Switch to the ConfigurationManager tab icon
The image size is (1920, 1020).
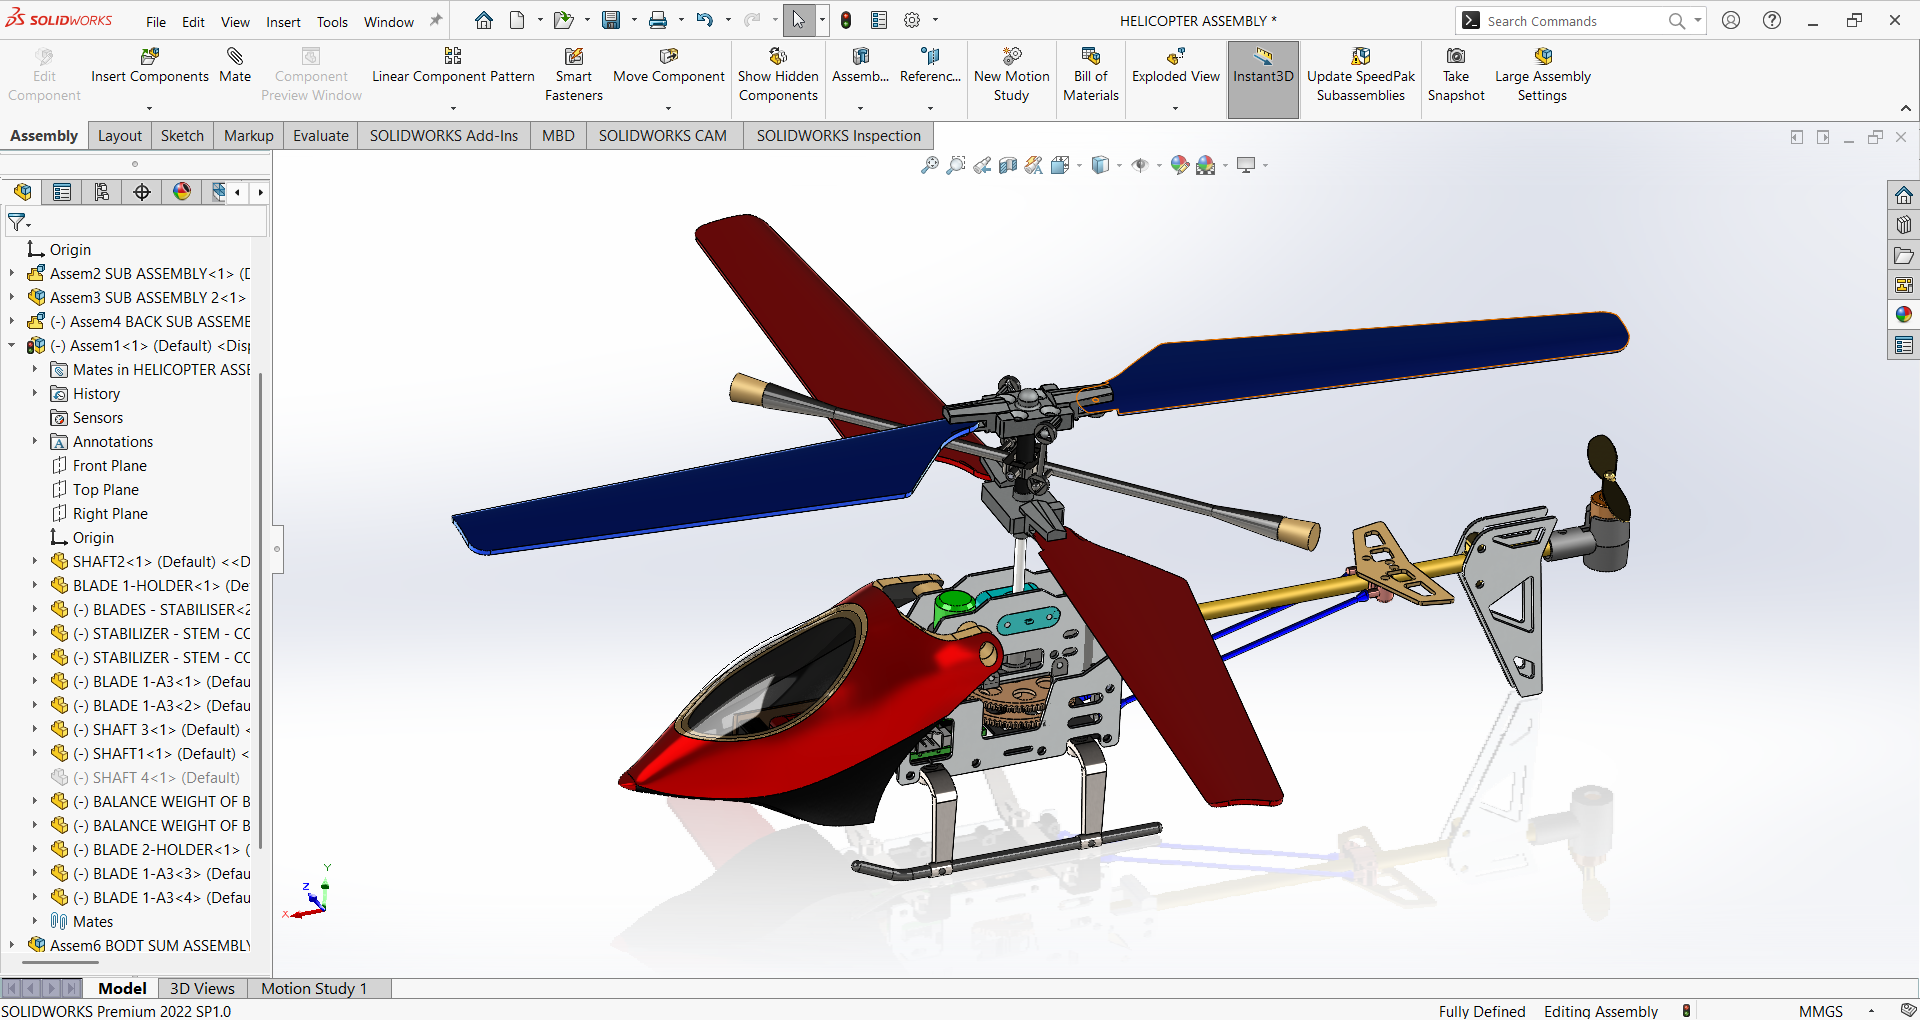tap(102, 192)
